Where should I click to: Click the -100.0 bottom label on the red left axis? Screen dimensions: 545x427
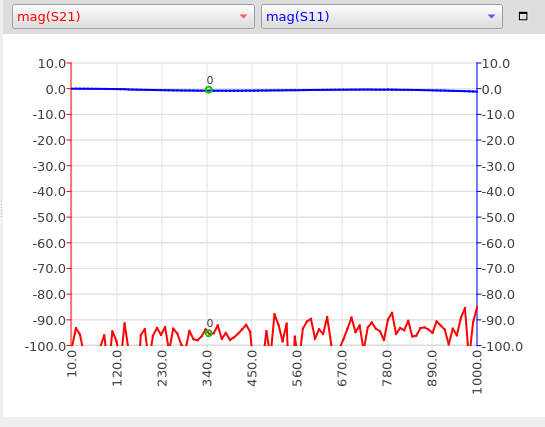point(46,346)
